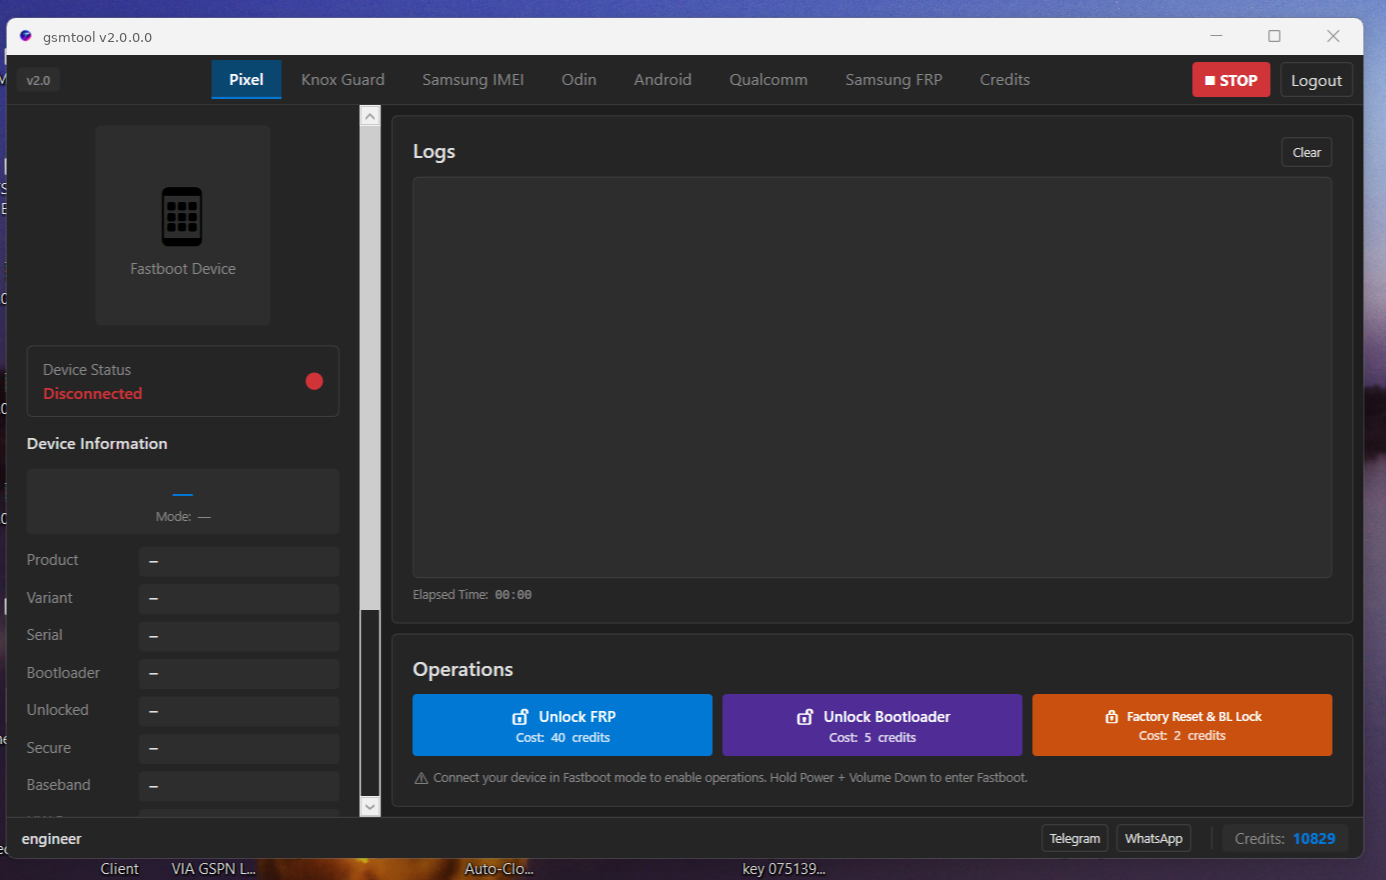Image resolution: width=1386 pixels, height=880 pixels.
Task: Click the Bootloader value field
Action: 239,673
